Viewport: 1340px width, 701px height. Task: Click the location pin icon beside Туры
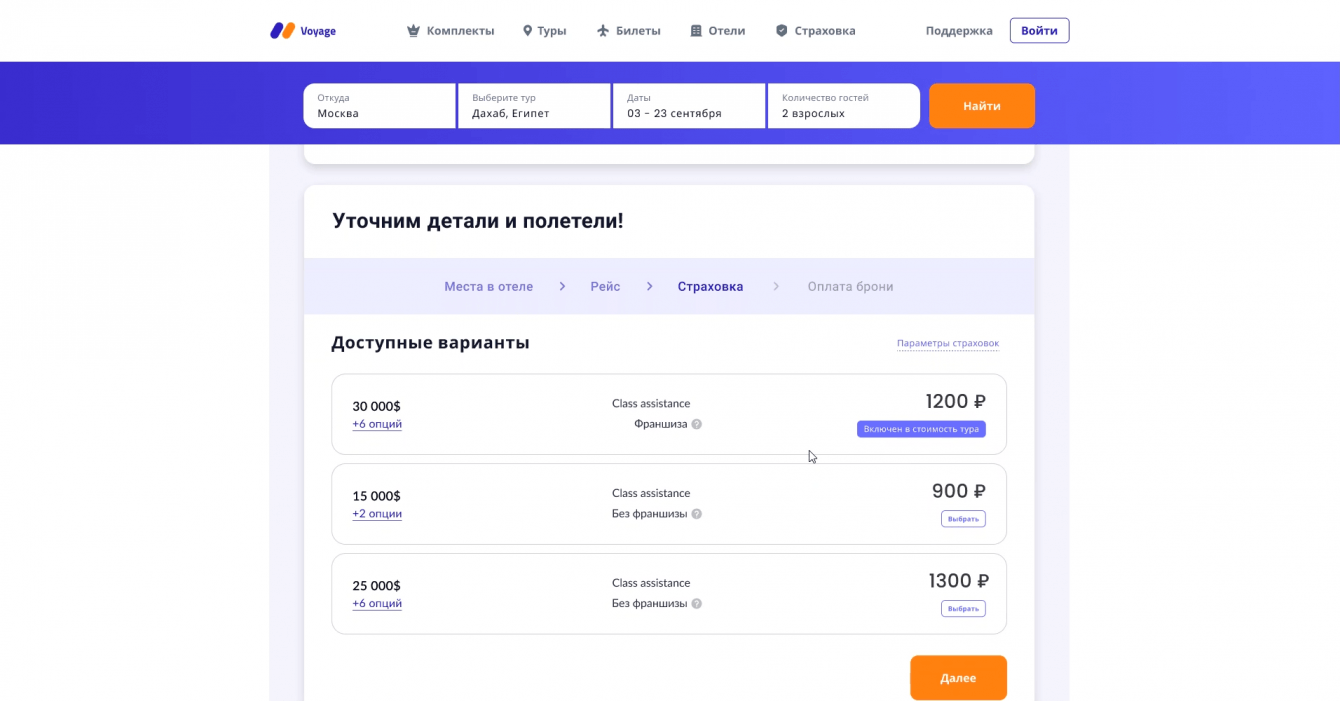point(527,31)
